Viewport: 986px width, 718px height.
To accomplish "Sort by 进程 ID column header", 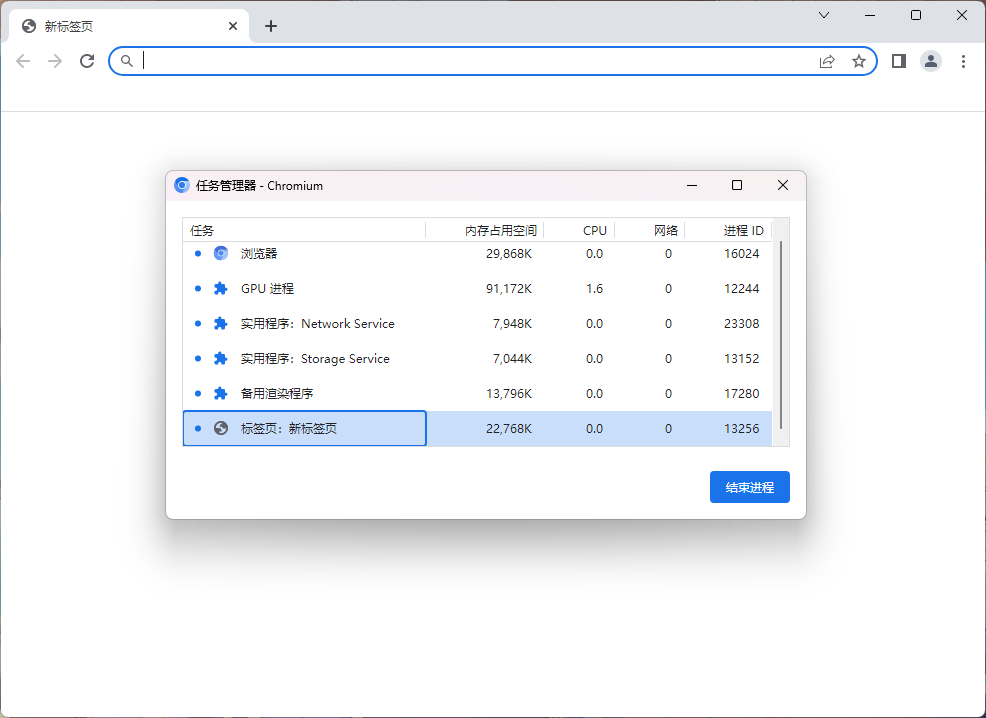I will tap(743, 230).
